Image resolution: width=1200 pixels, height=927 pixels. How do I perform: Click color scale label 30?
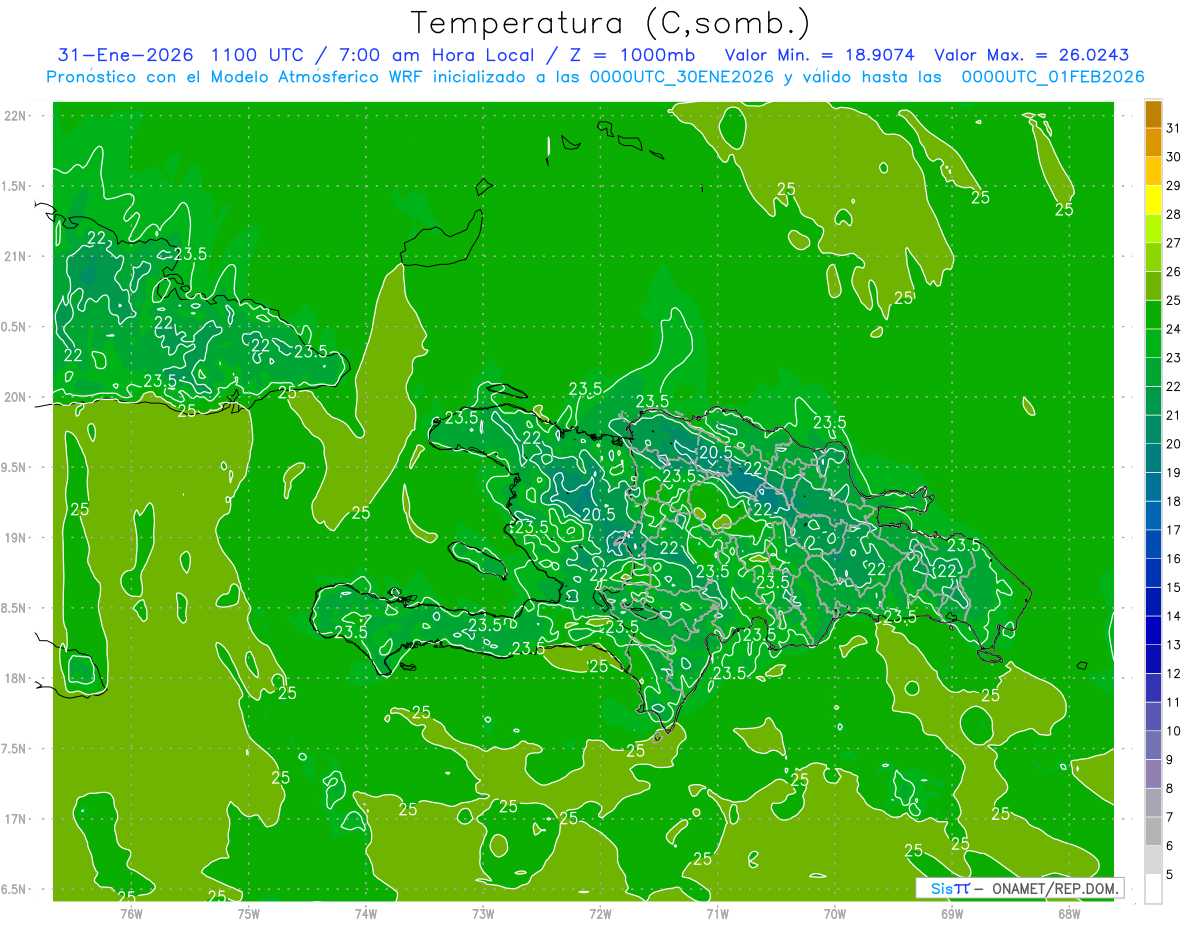pyautogui.click(x=1174, y=157)
